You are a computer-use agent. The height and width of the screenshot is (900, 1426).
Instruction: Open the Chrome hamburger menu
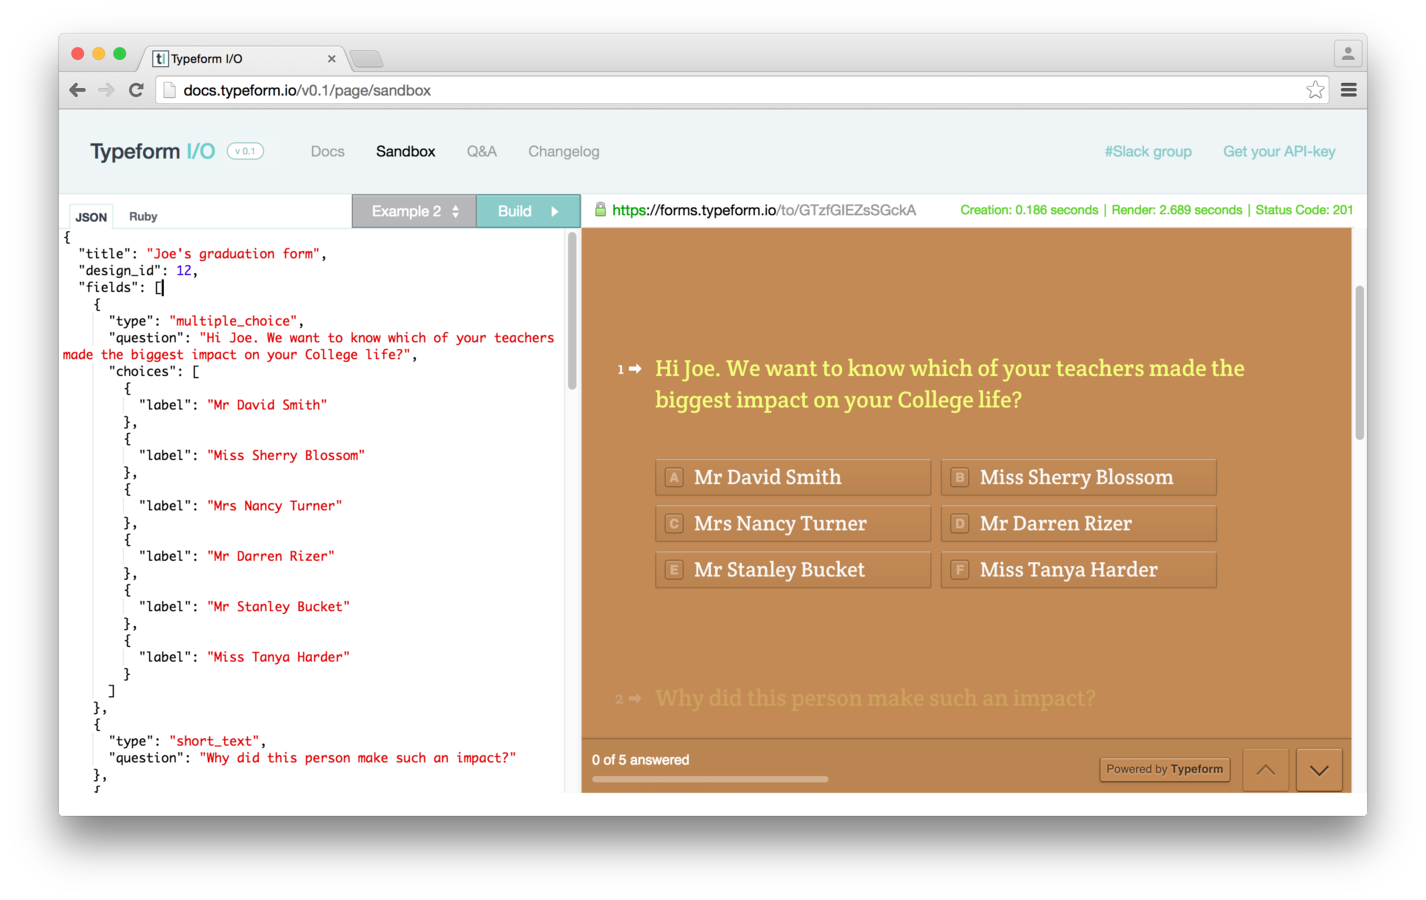[x=1348, y=90]
